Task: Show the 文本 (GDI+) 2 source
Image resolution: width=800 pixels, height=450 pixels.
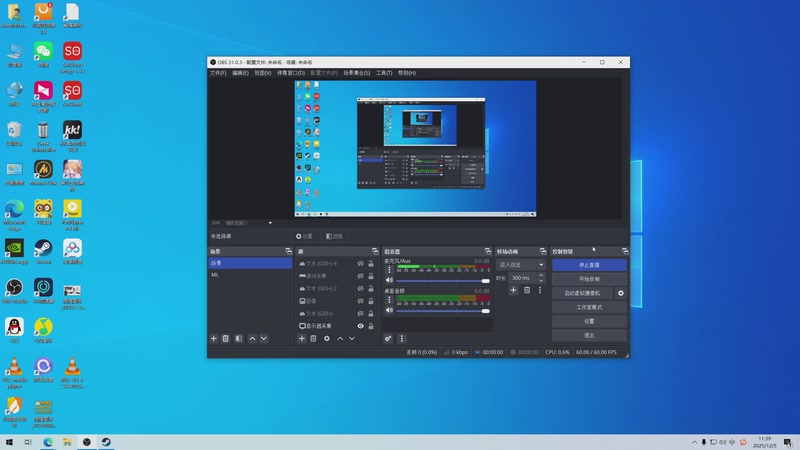Action: point(360,289)
